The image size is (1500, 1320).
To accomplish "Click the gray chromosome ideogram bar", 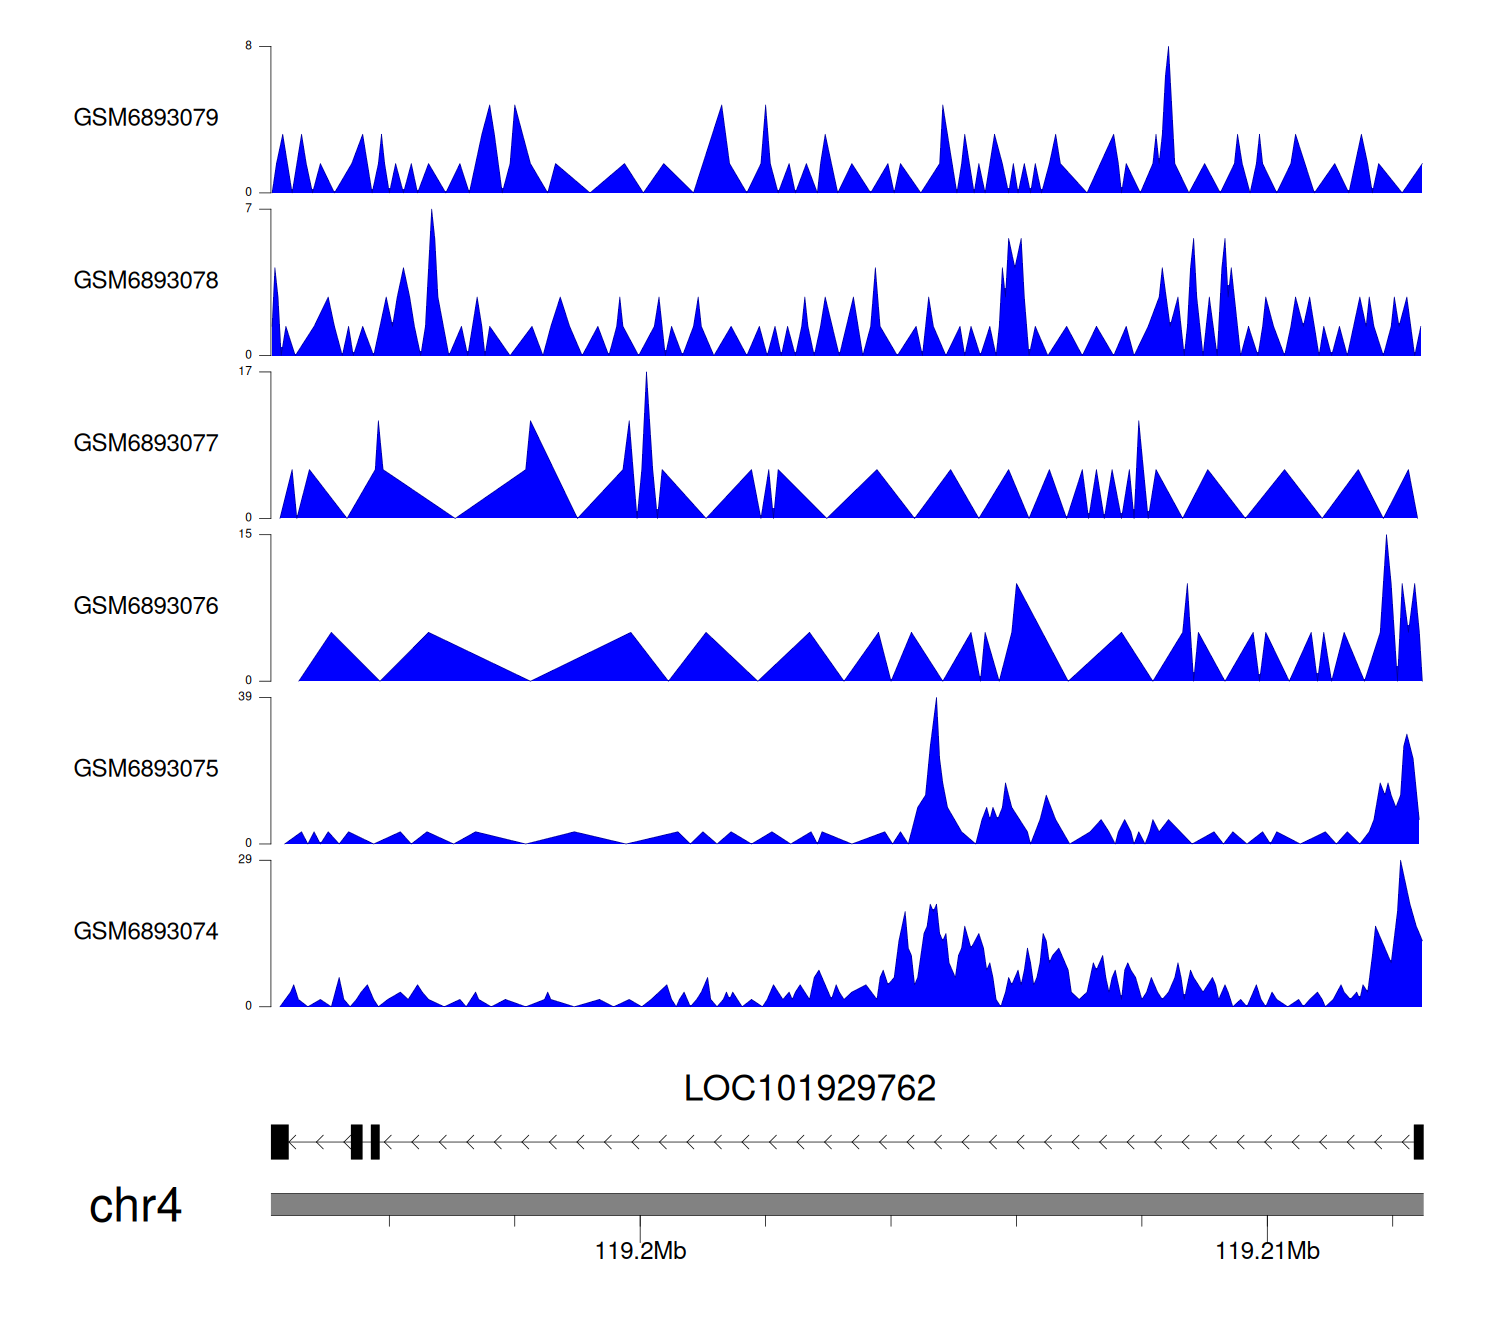I will (846, 1204).
